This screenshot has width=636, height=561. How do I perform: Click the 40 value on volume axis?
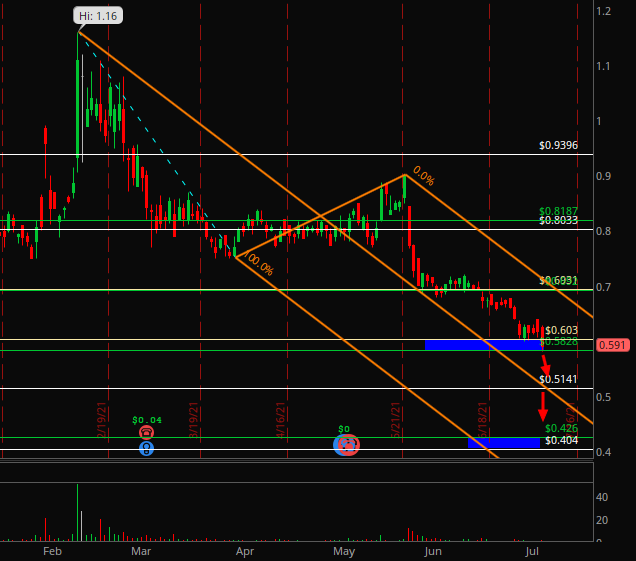pos(602,497)
